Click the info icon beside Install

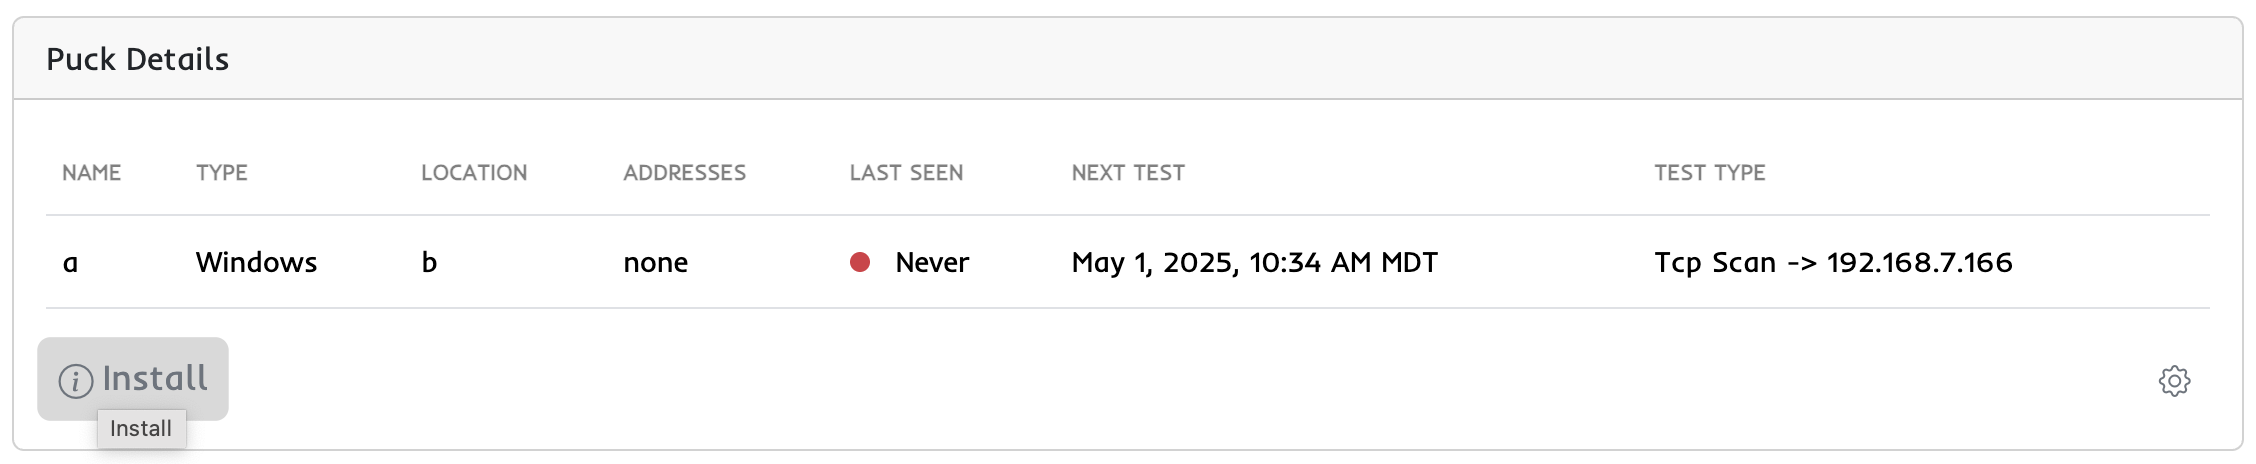pyautogui.click(x=76, y=381)
